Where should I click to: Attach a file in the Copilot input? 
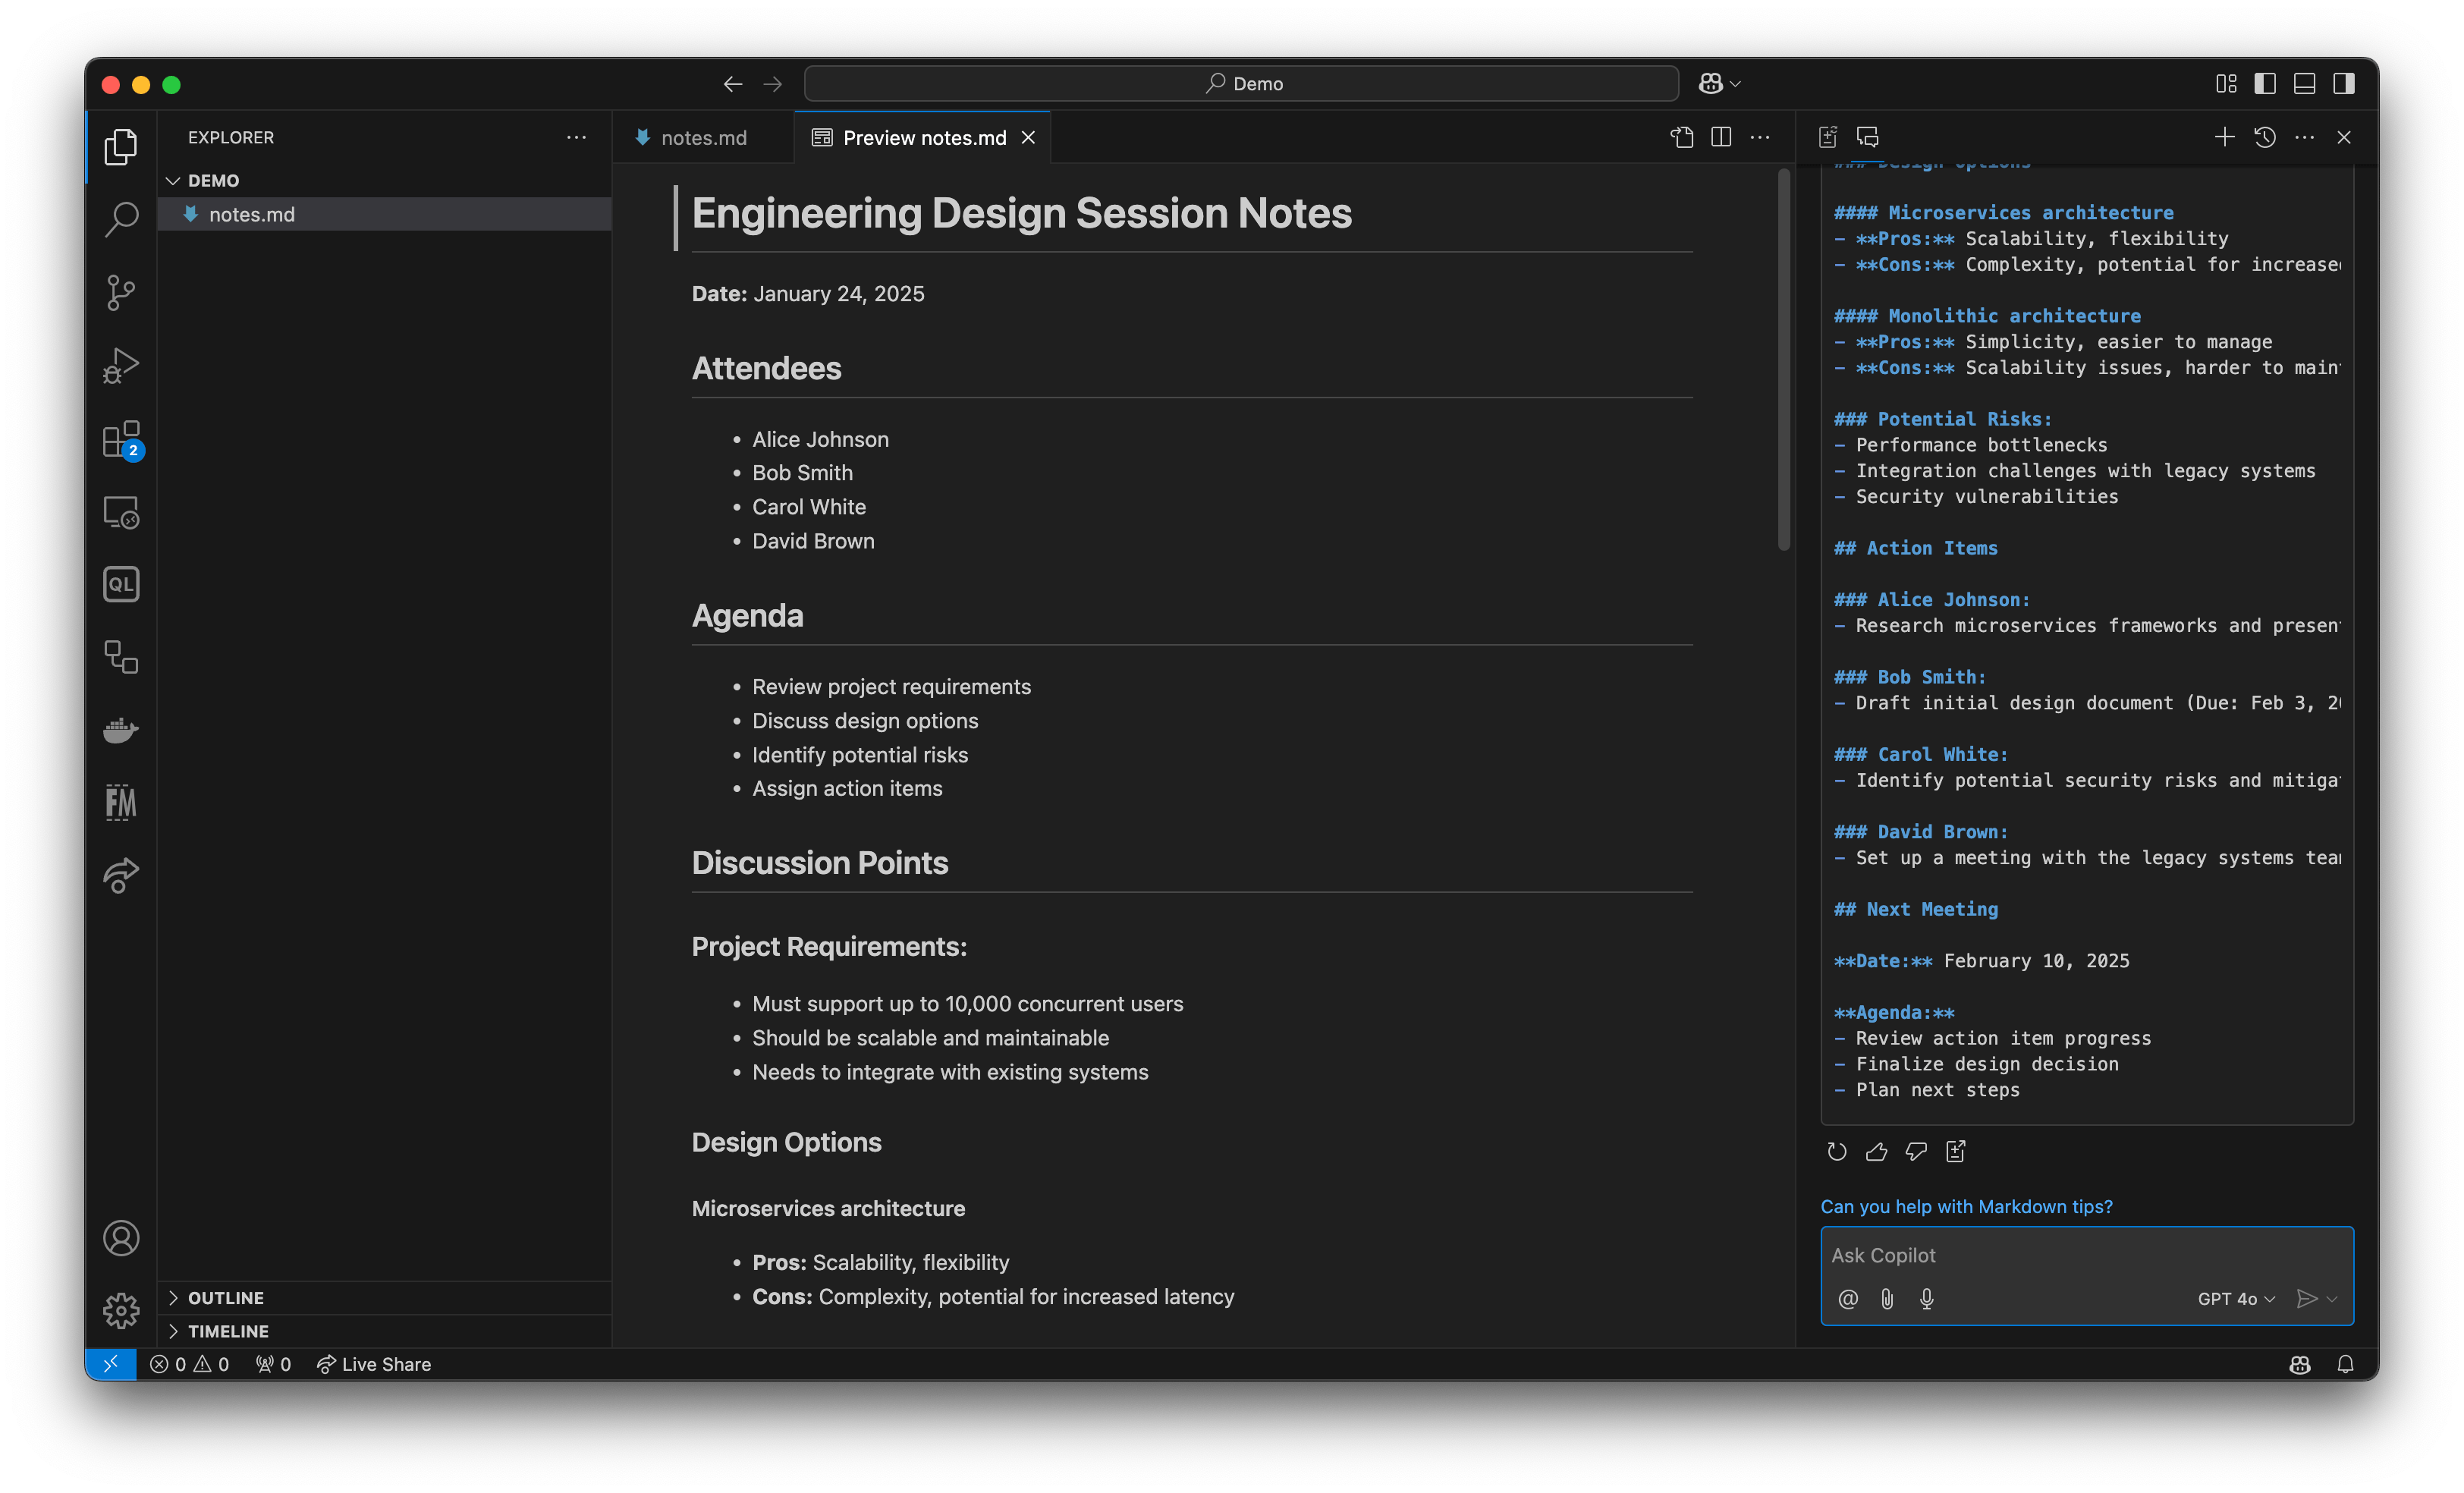[x=1888, y=1299]
